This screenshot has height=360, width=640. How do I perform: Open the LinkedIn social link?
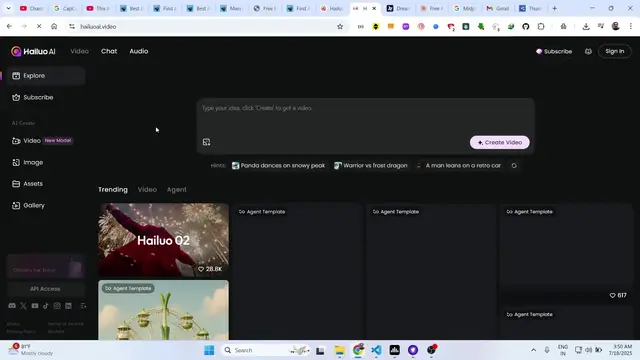[68, 306]
